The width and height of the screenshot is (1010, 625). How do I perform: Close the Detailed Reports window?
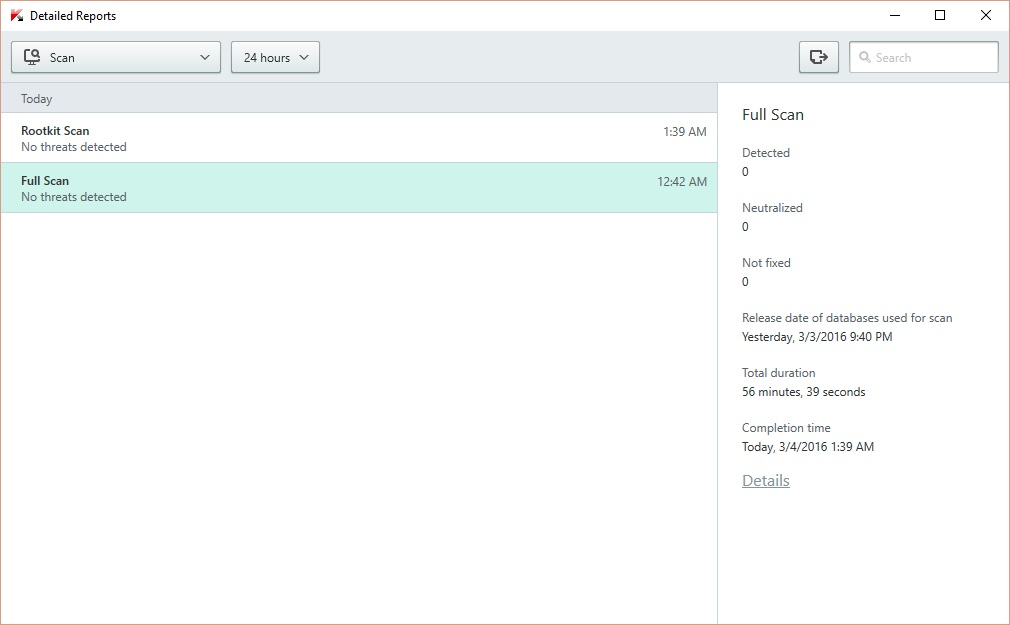pyautogui.click(x=985, y=15)
